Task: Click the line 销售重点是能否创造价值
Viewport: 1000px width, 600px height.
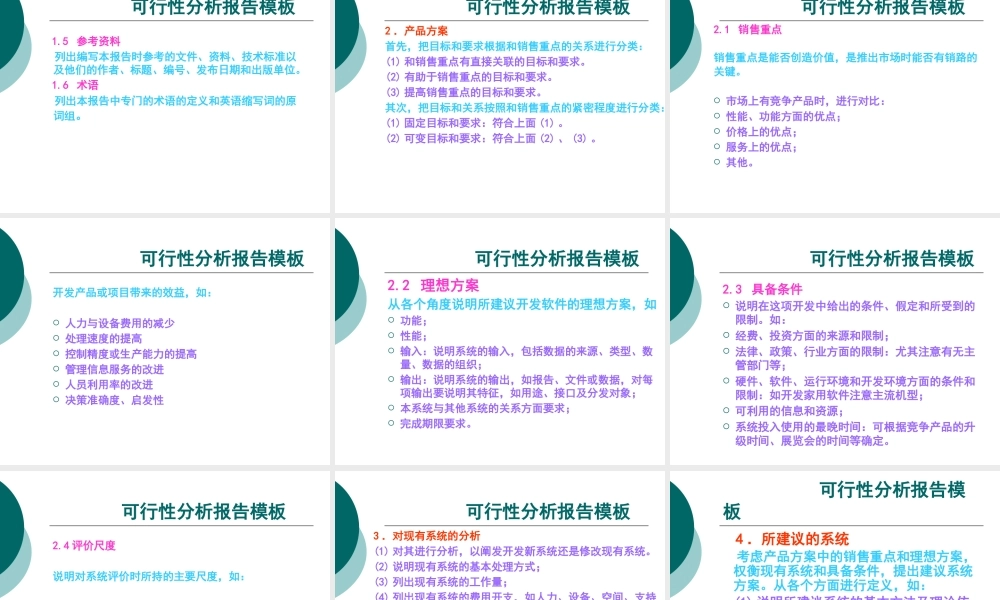Action: click(845, 64)
